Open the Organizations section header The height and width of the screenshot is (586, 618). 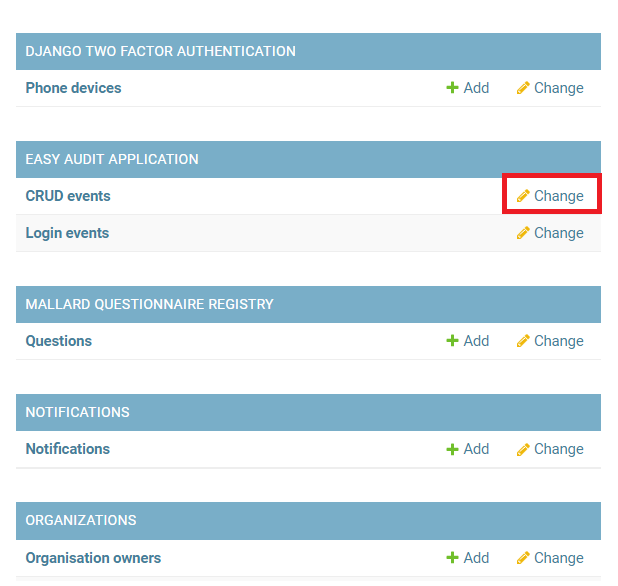point(81,520)
